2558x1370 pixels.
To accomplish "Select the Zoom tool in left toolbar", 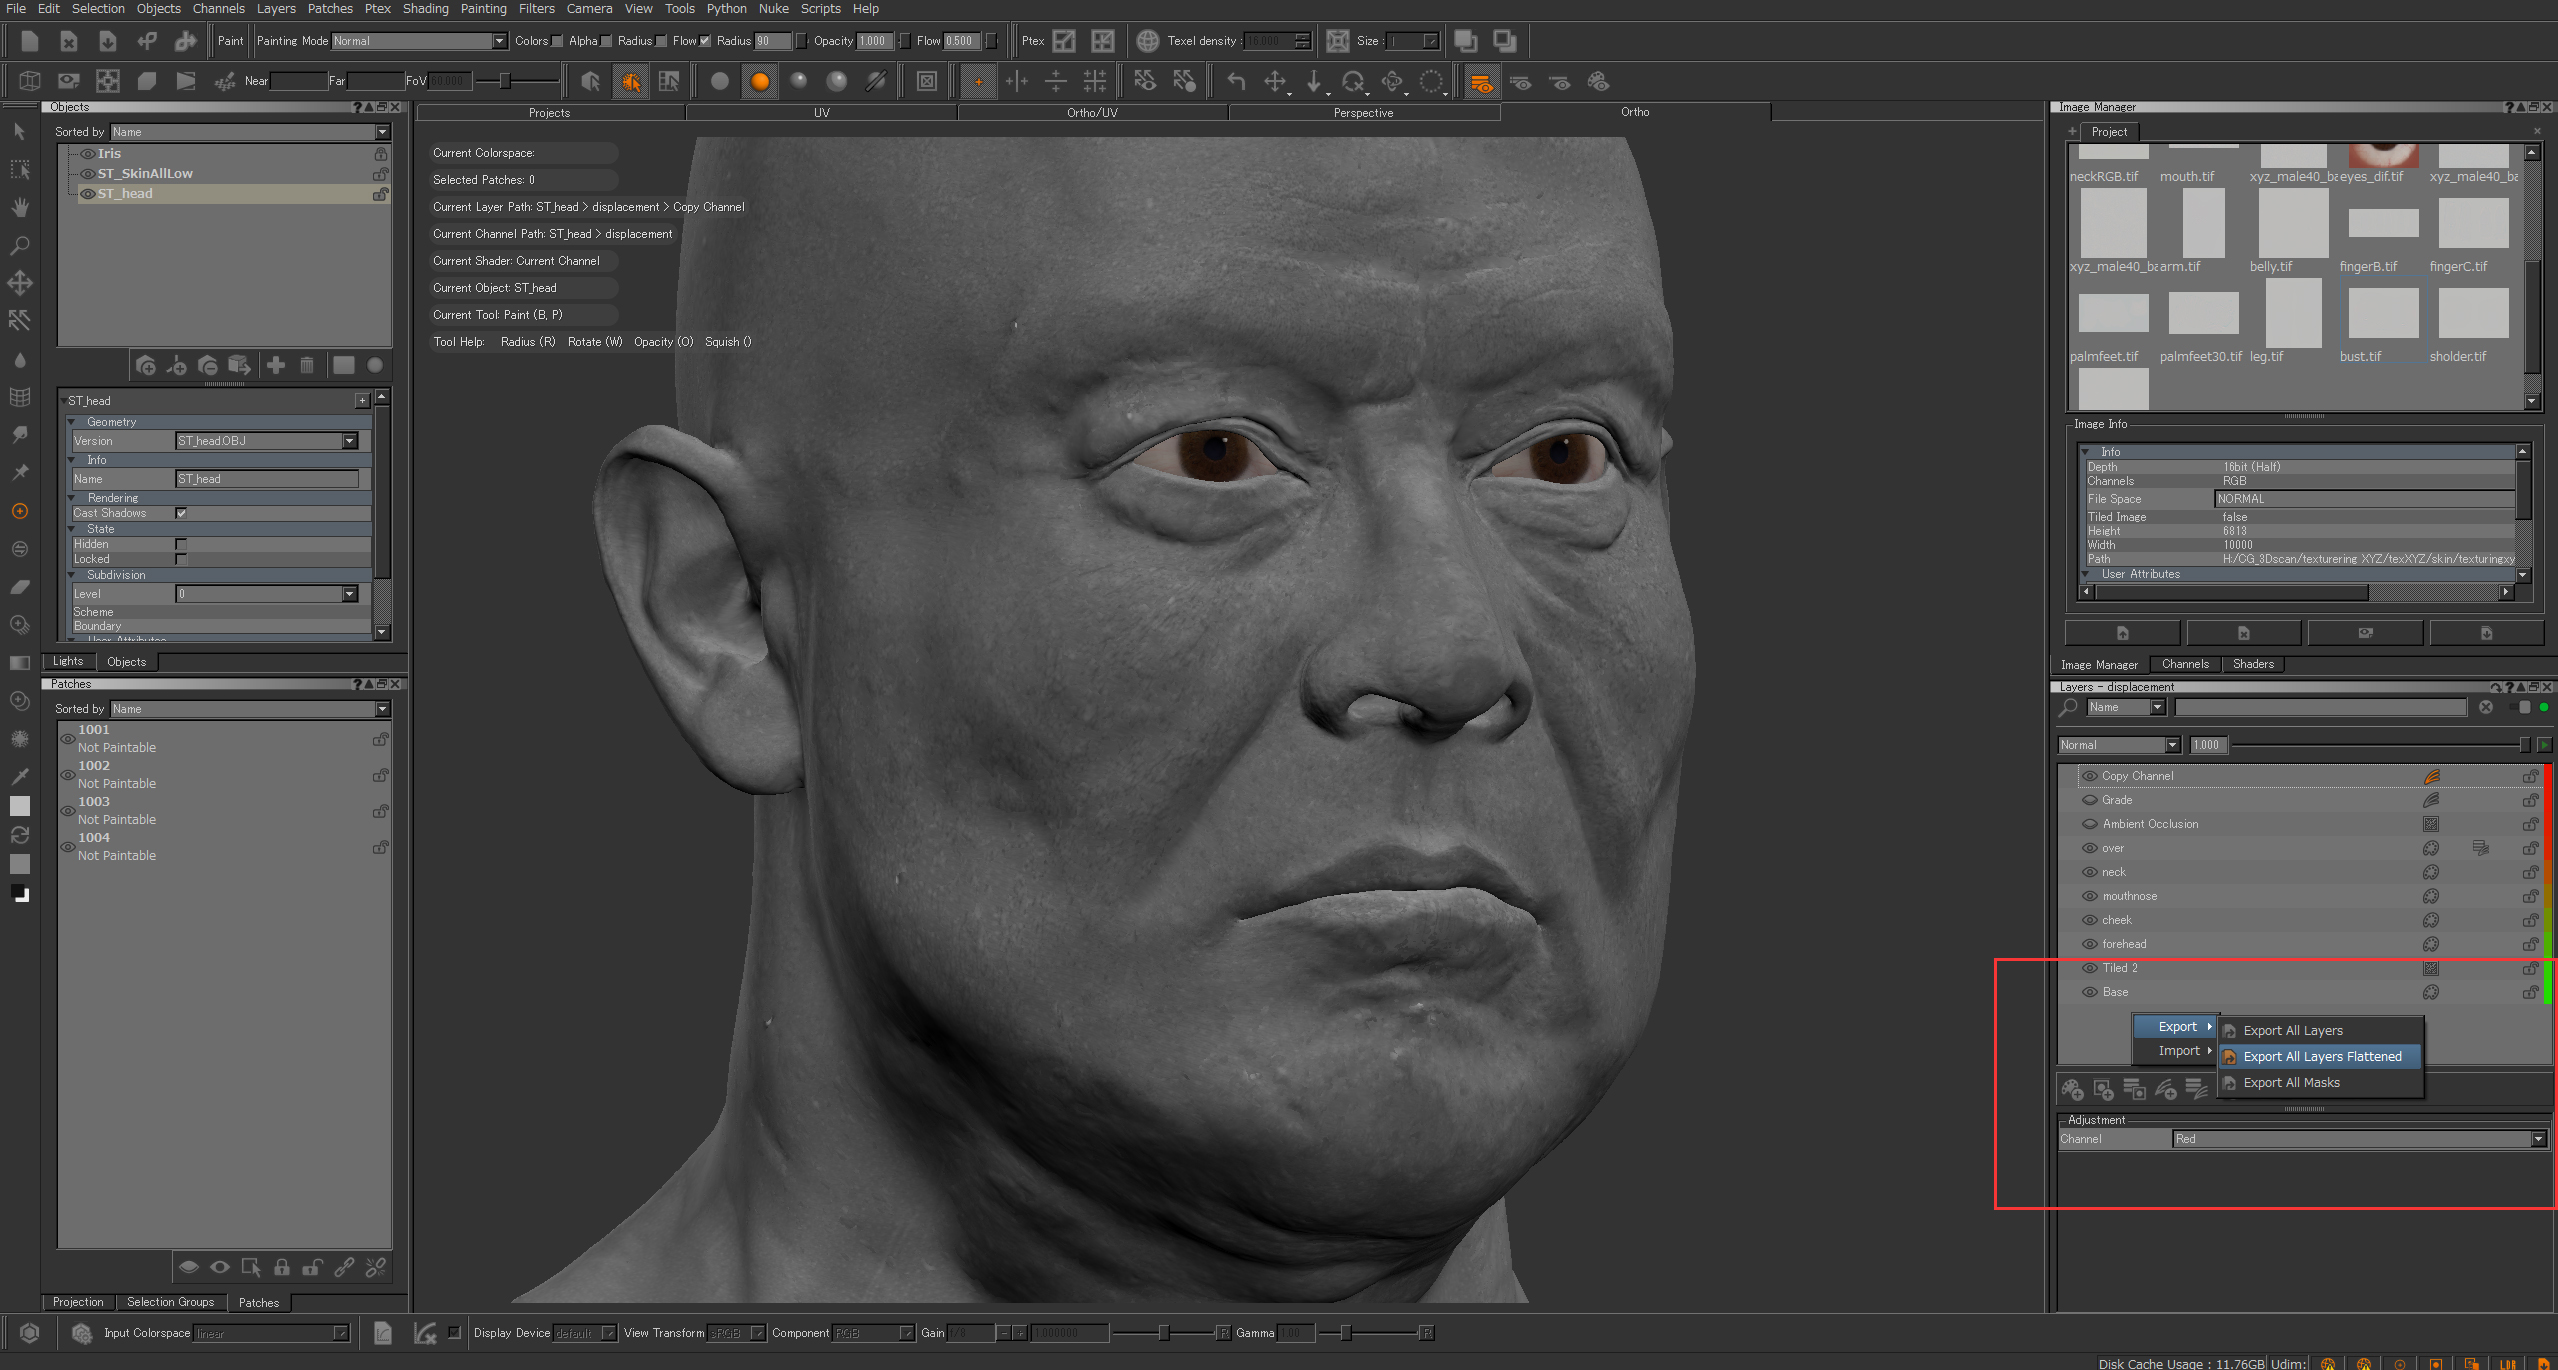I will (19, 245).
